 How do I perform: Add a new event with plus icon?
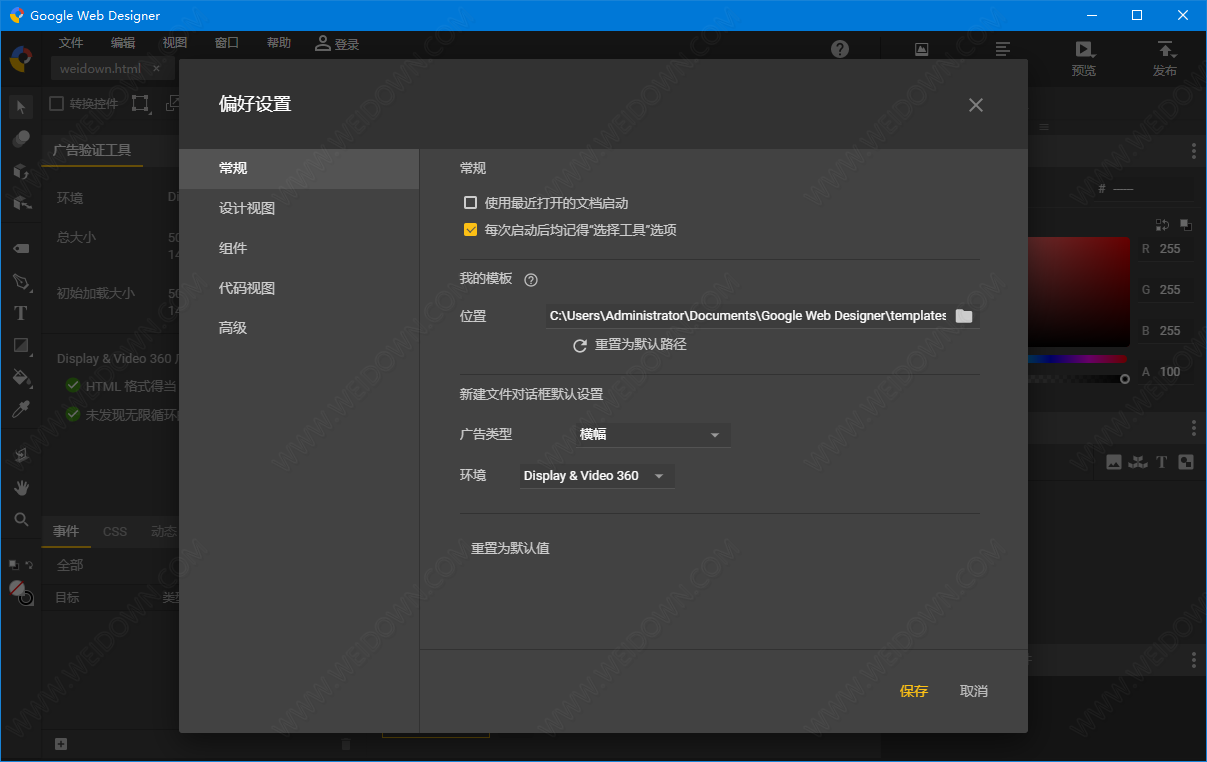point(61,744)
